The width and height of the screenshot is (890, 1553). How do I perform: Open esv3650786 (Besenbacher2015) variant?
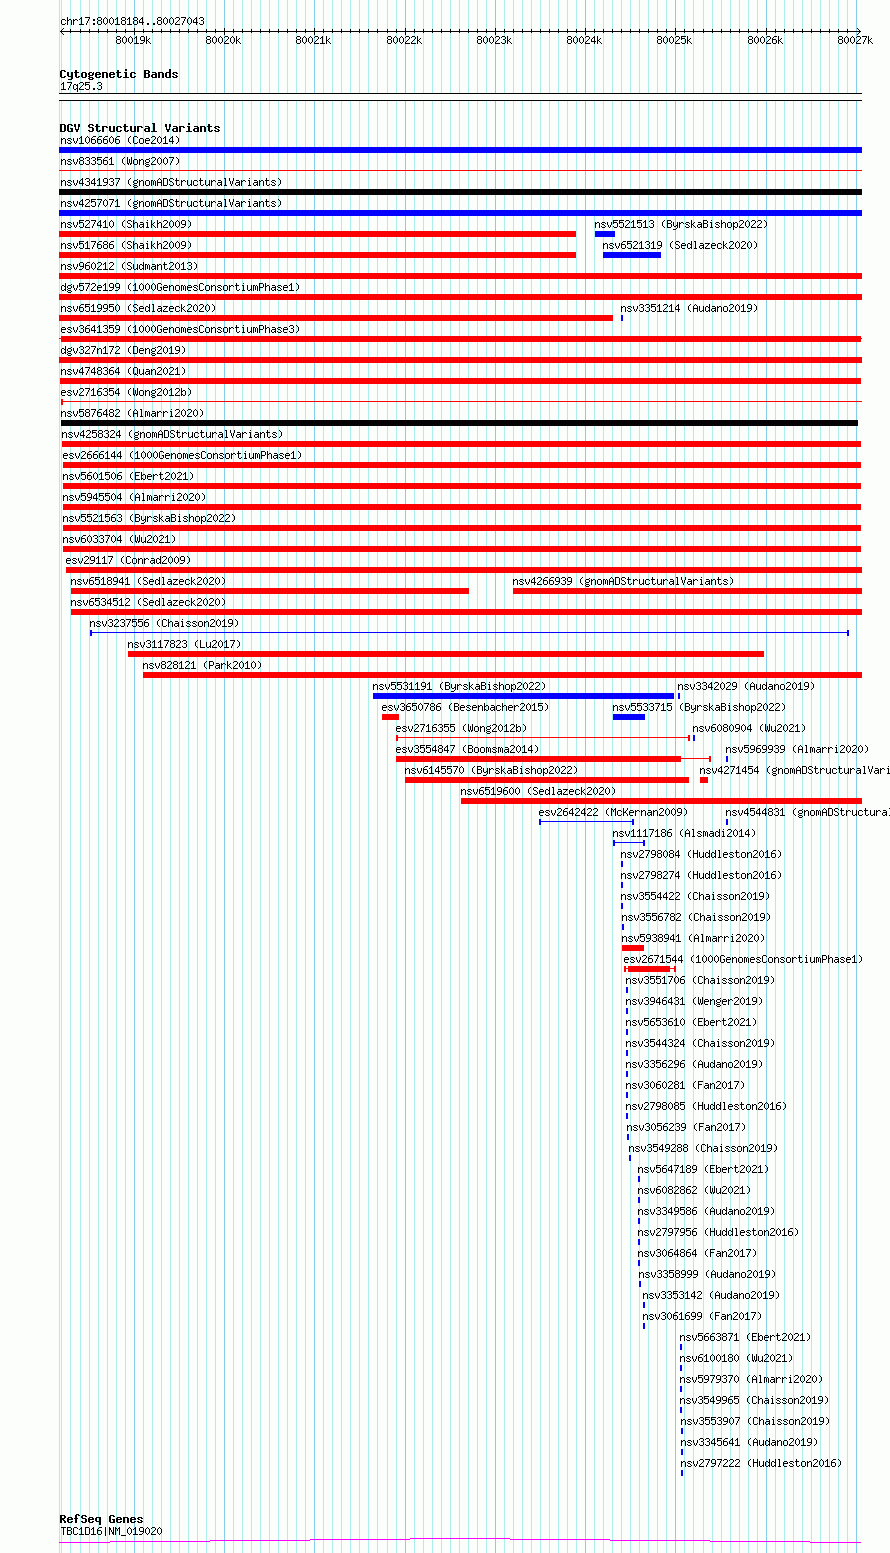[x=466, y=707]
